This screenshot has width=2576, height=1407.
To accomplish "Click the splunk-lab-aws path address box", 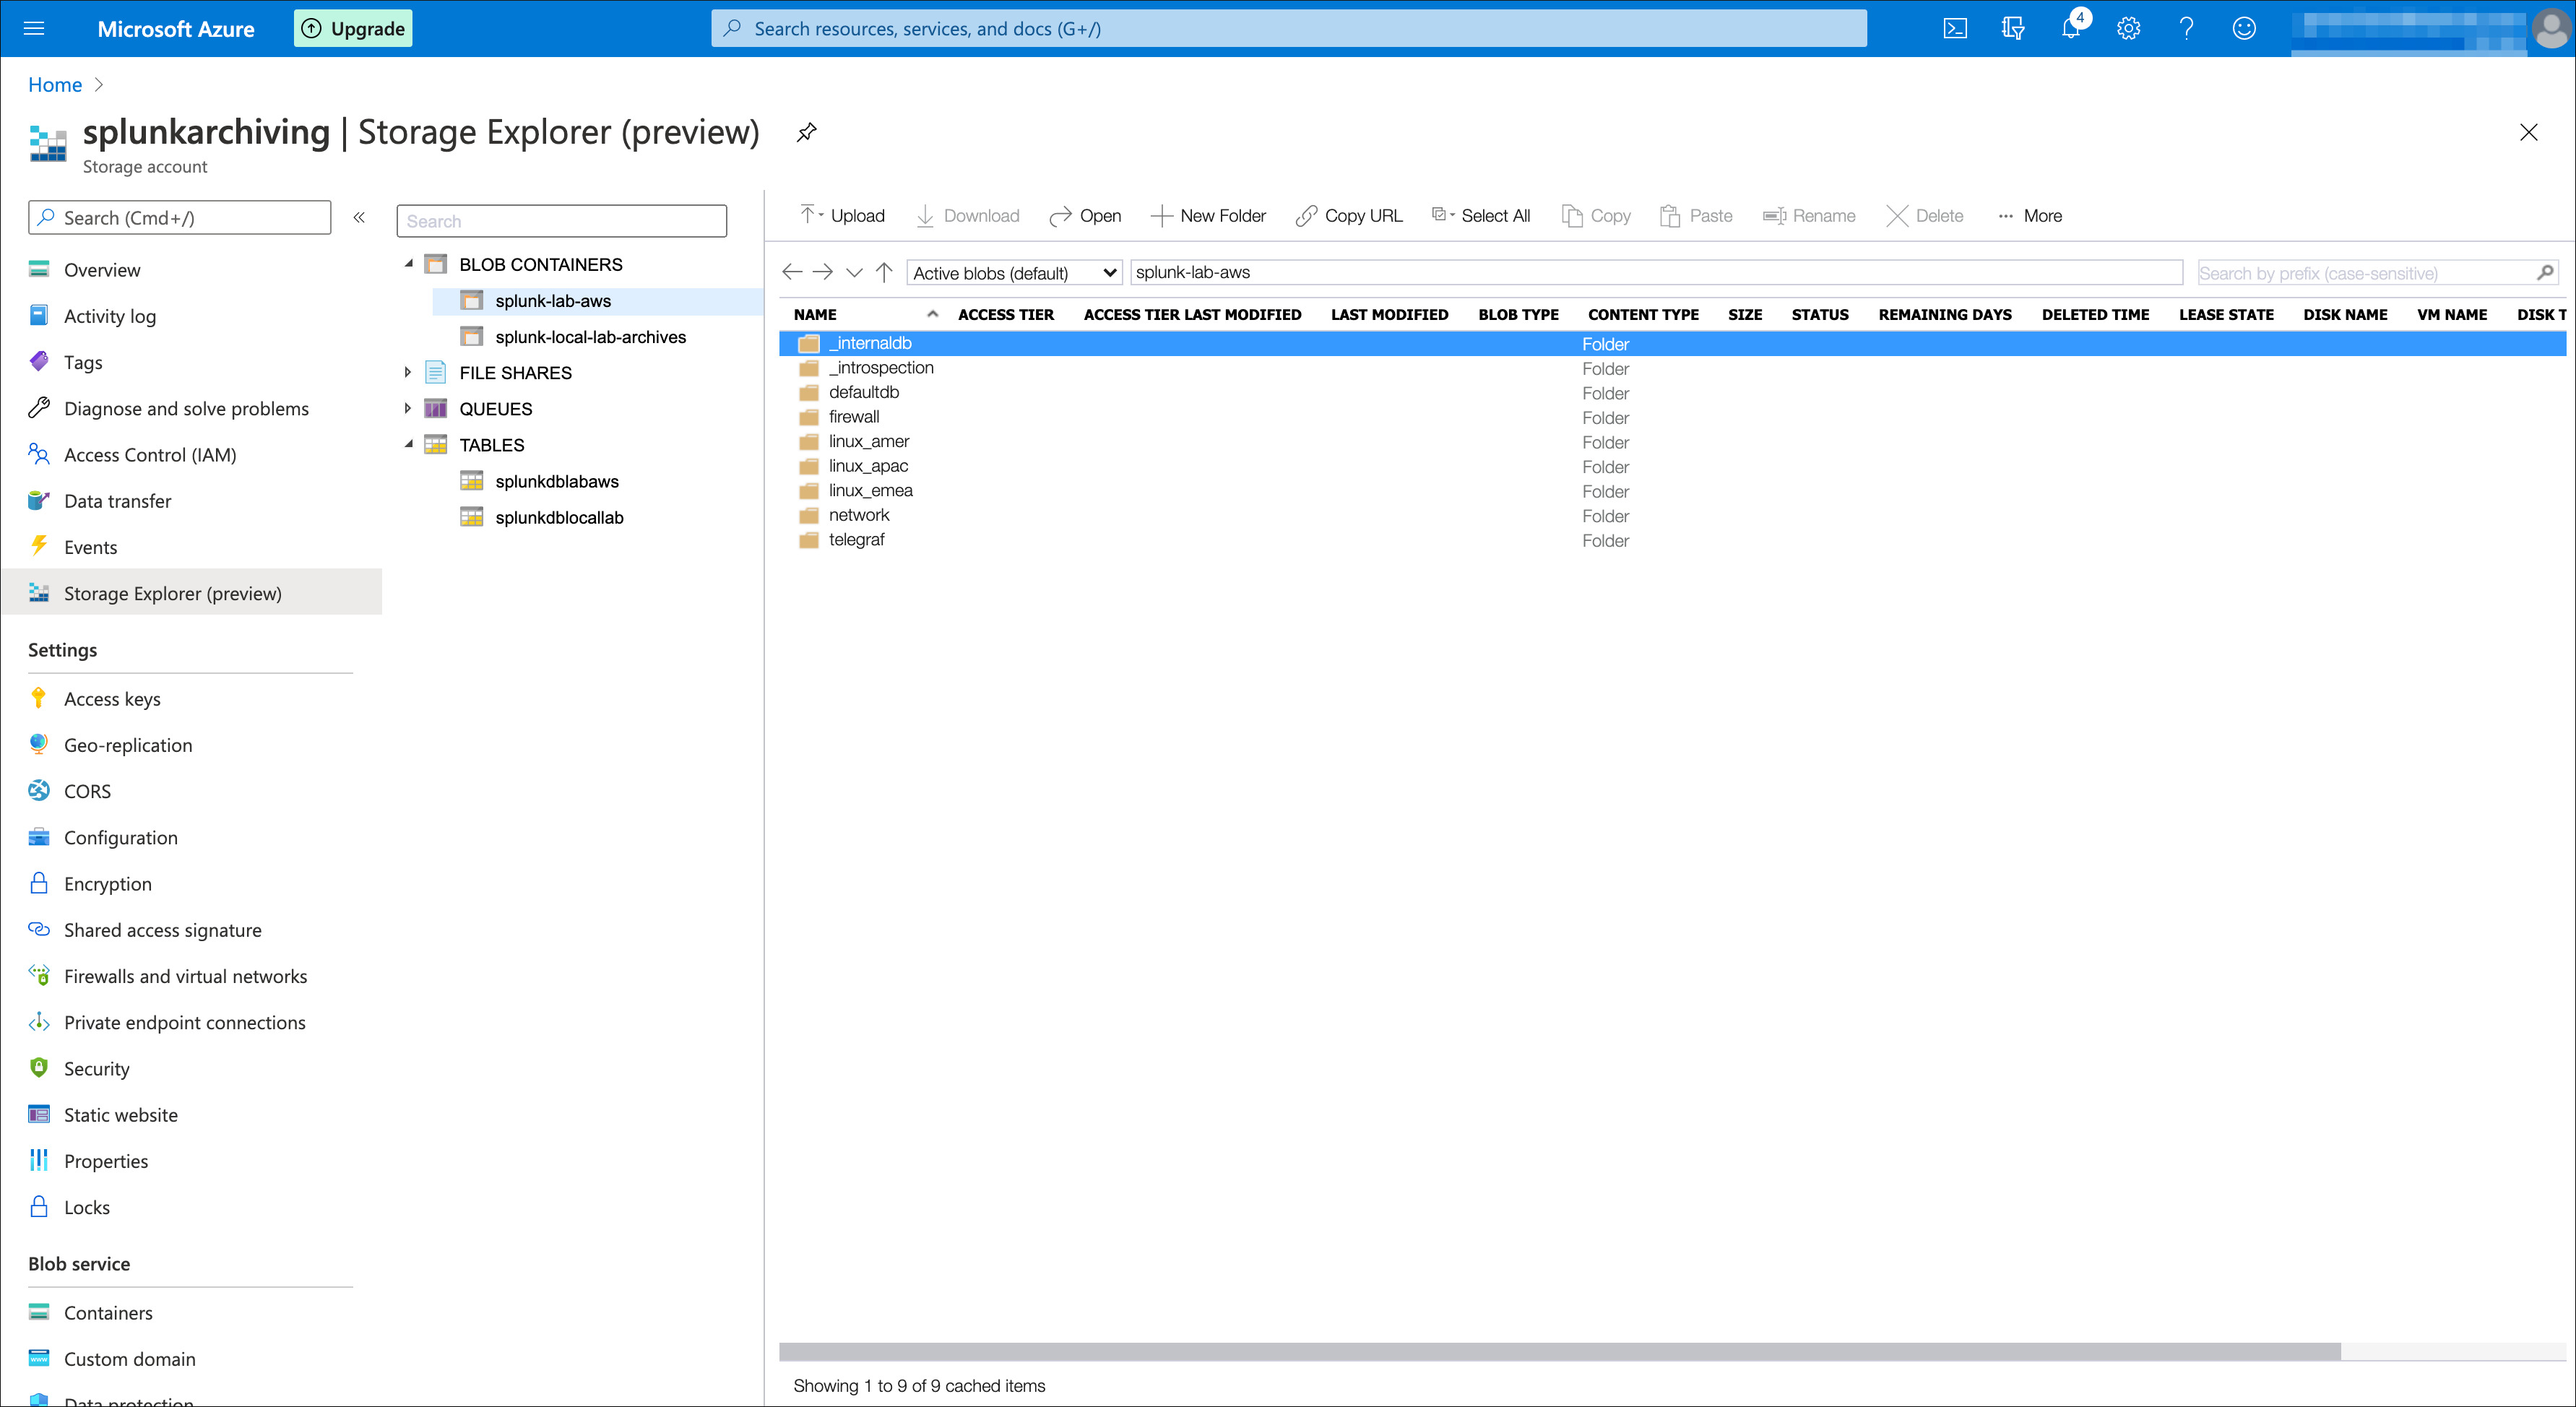I will 1656,272.
